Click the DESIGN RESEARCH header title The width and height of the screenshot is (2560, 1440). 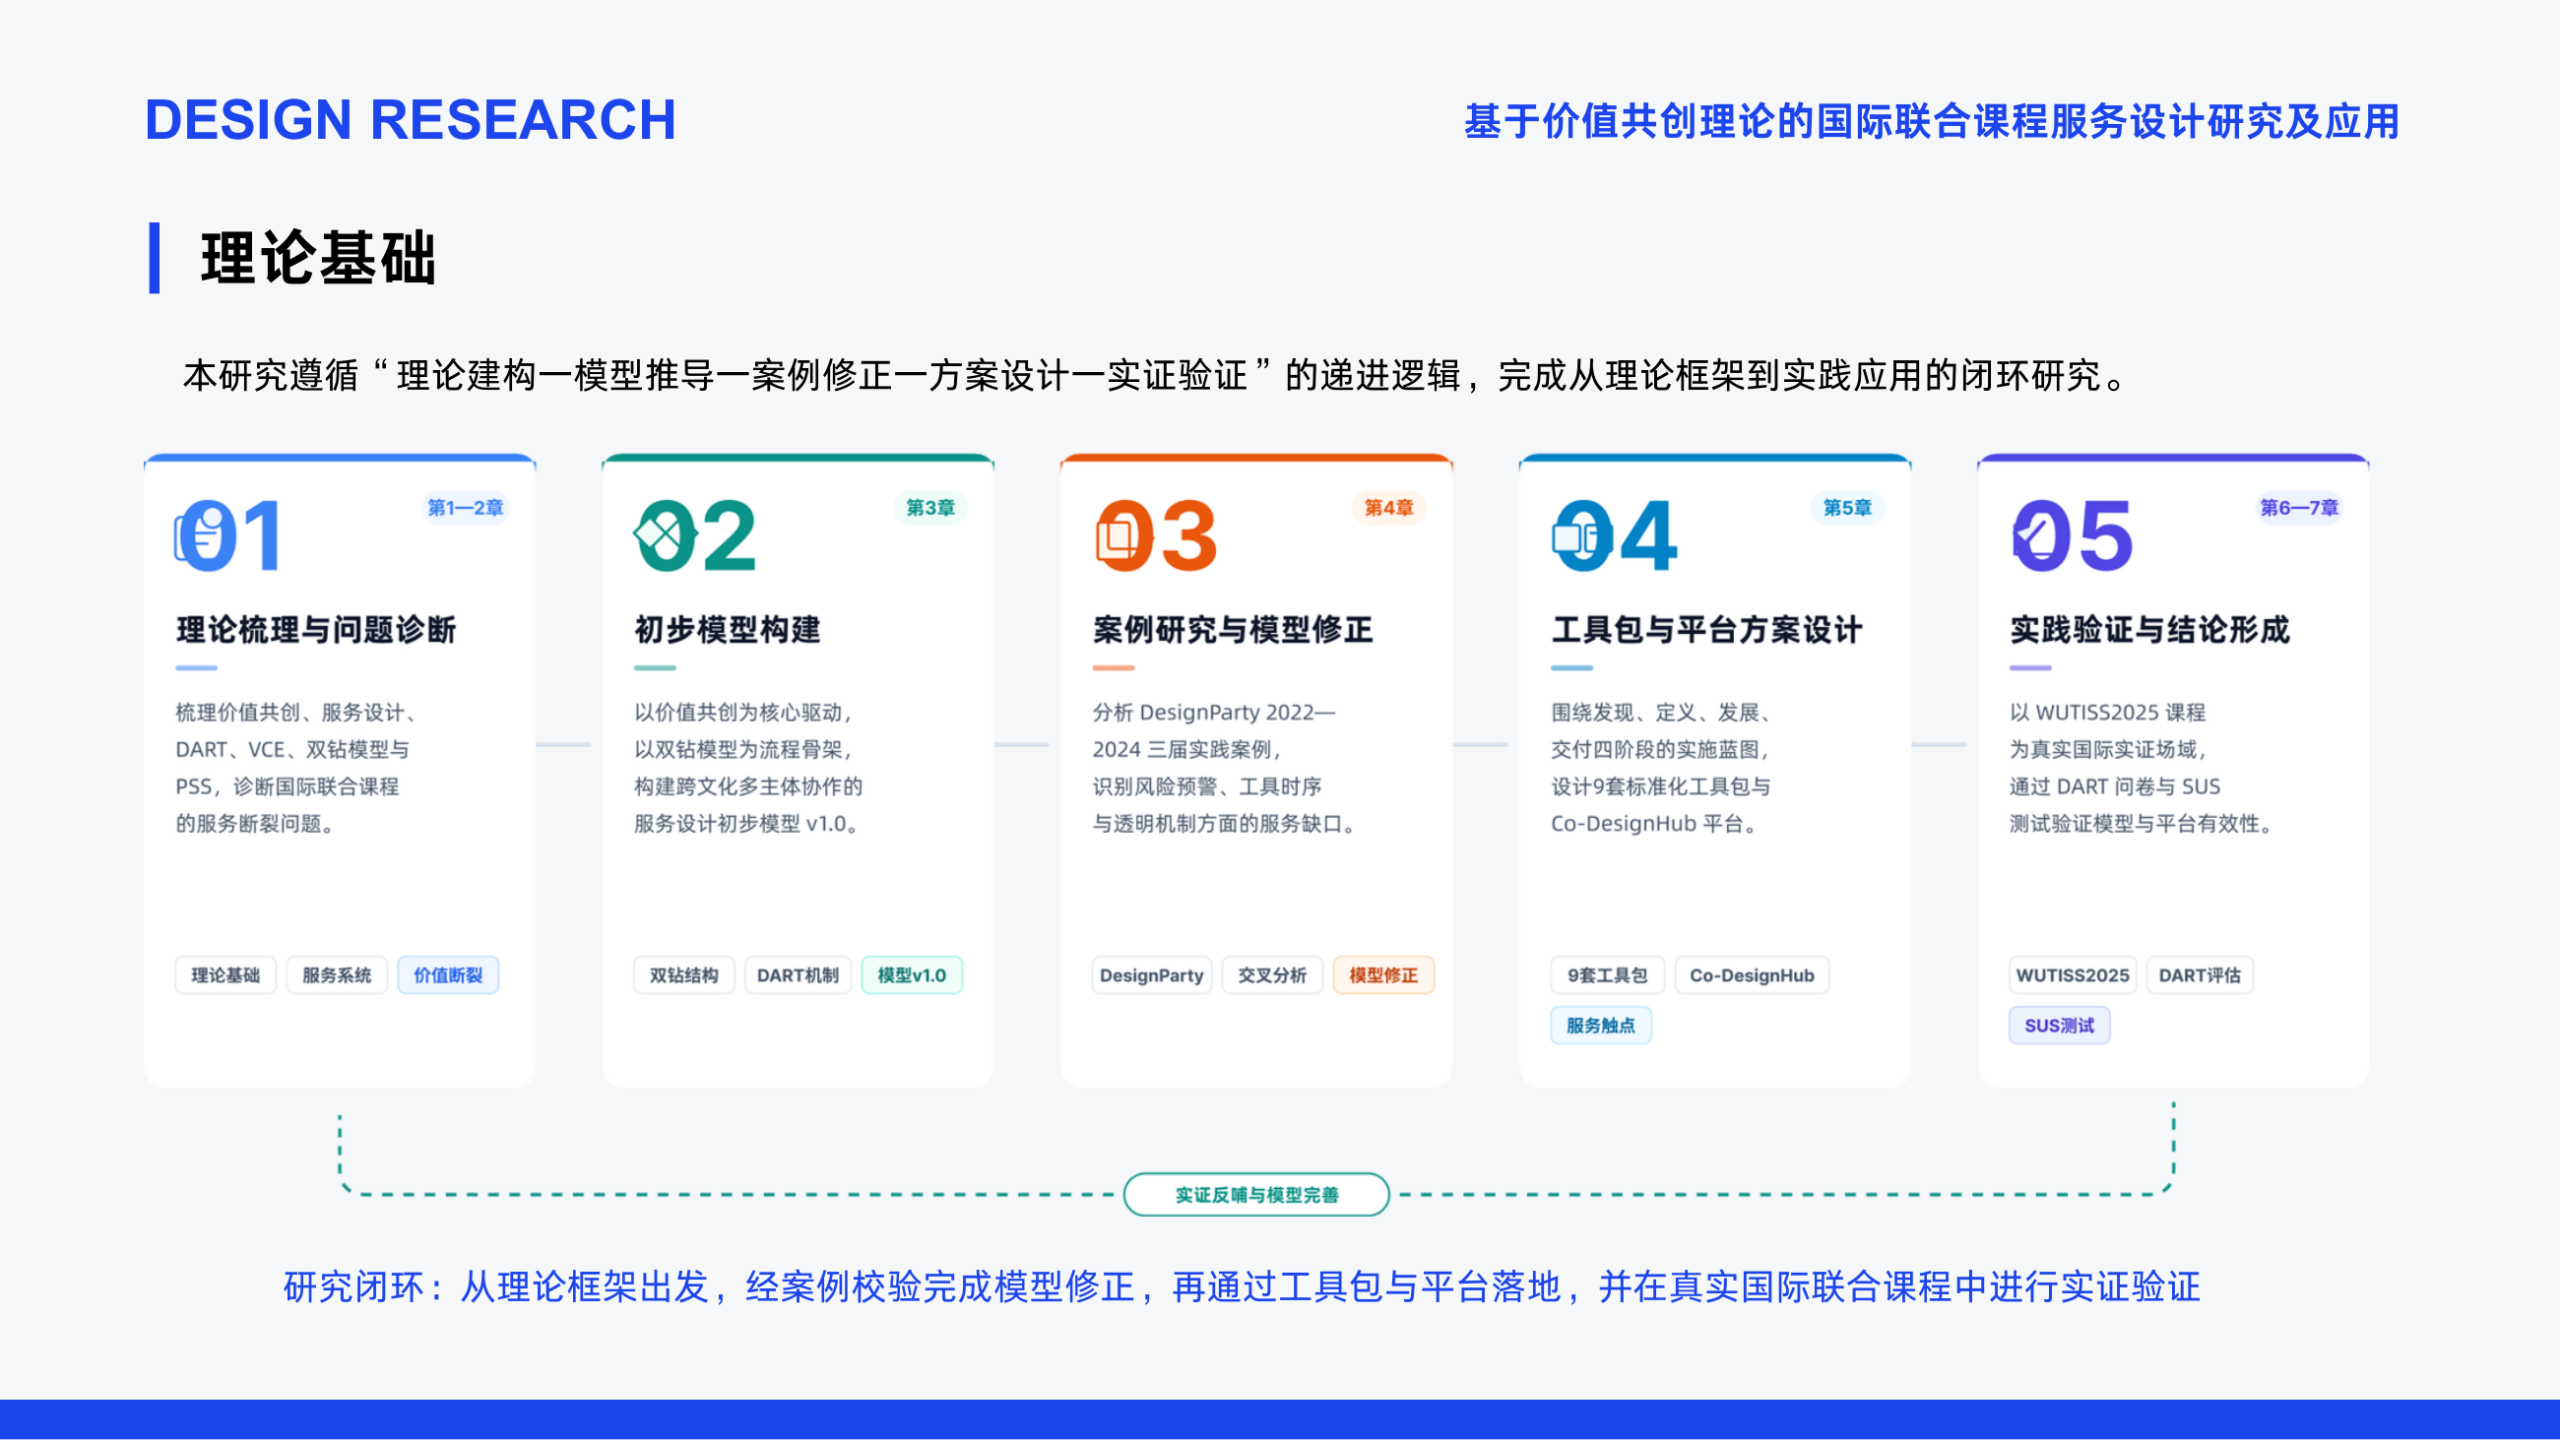[411, 120]
